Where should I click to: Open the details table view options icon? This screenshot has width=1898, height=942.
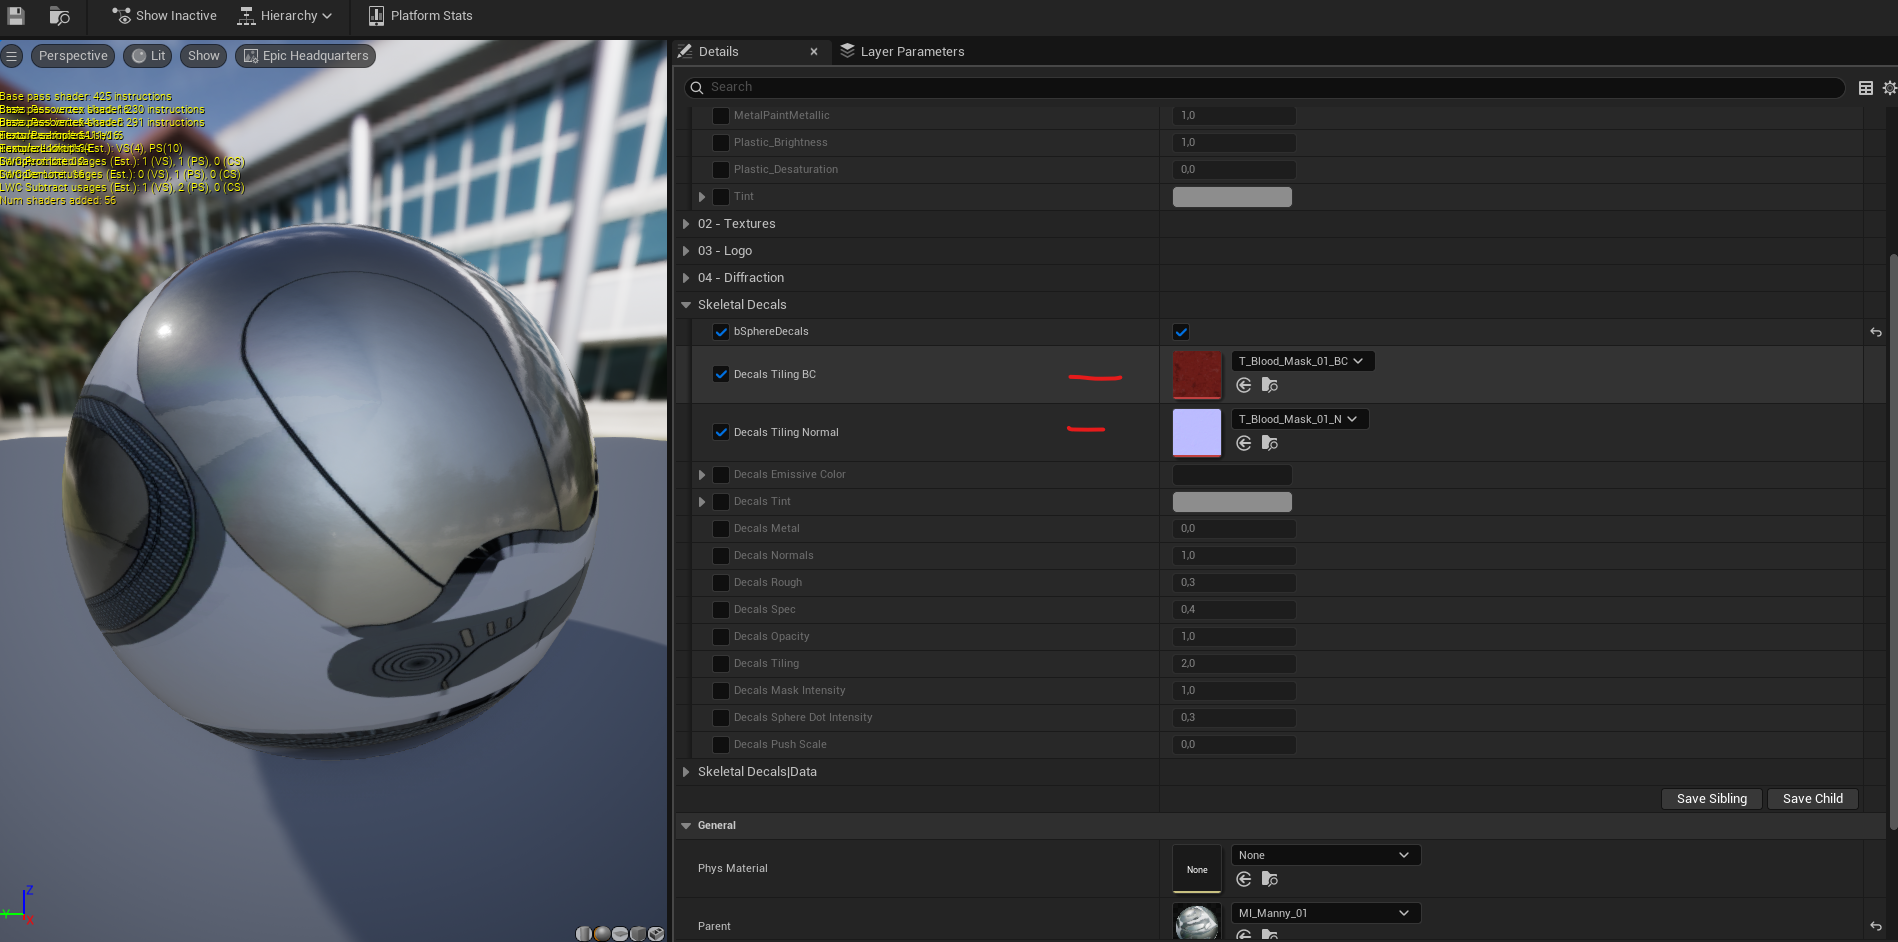pyautogui.click(x=1865, y=88)
